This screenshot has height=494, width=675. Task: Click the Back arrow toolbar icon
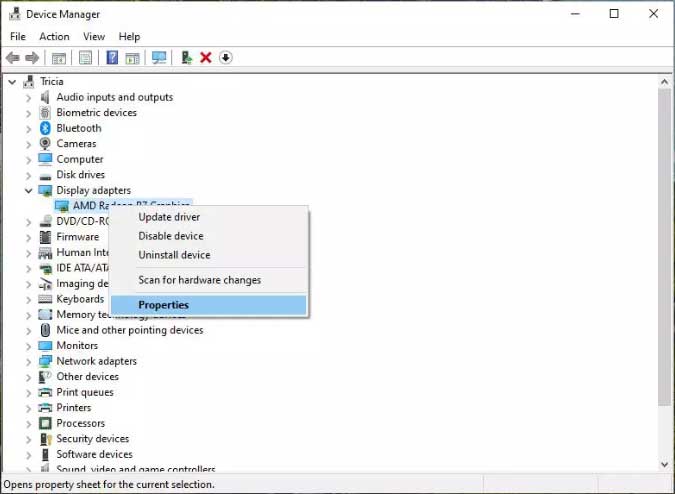[x=12, y=58]
